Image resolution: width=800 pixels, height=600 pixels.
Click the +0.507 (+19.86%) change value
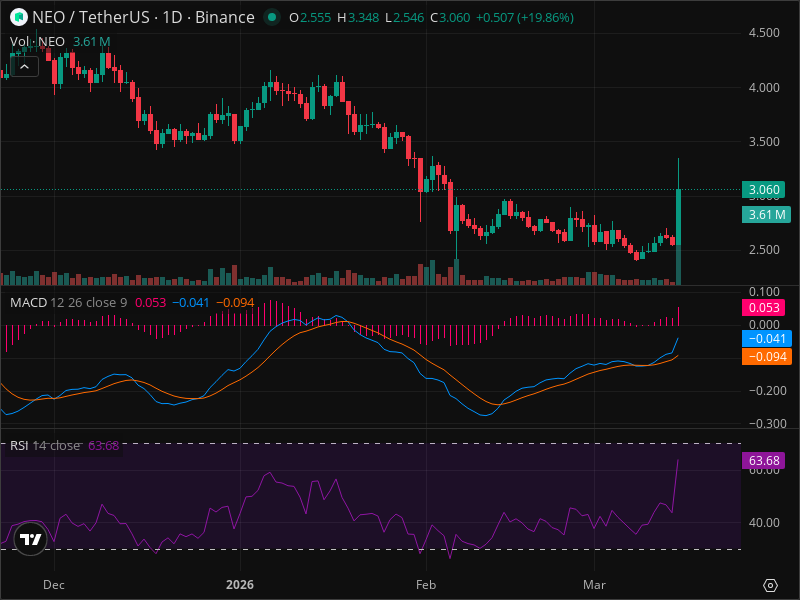pos(525,18)
